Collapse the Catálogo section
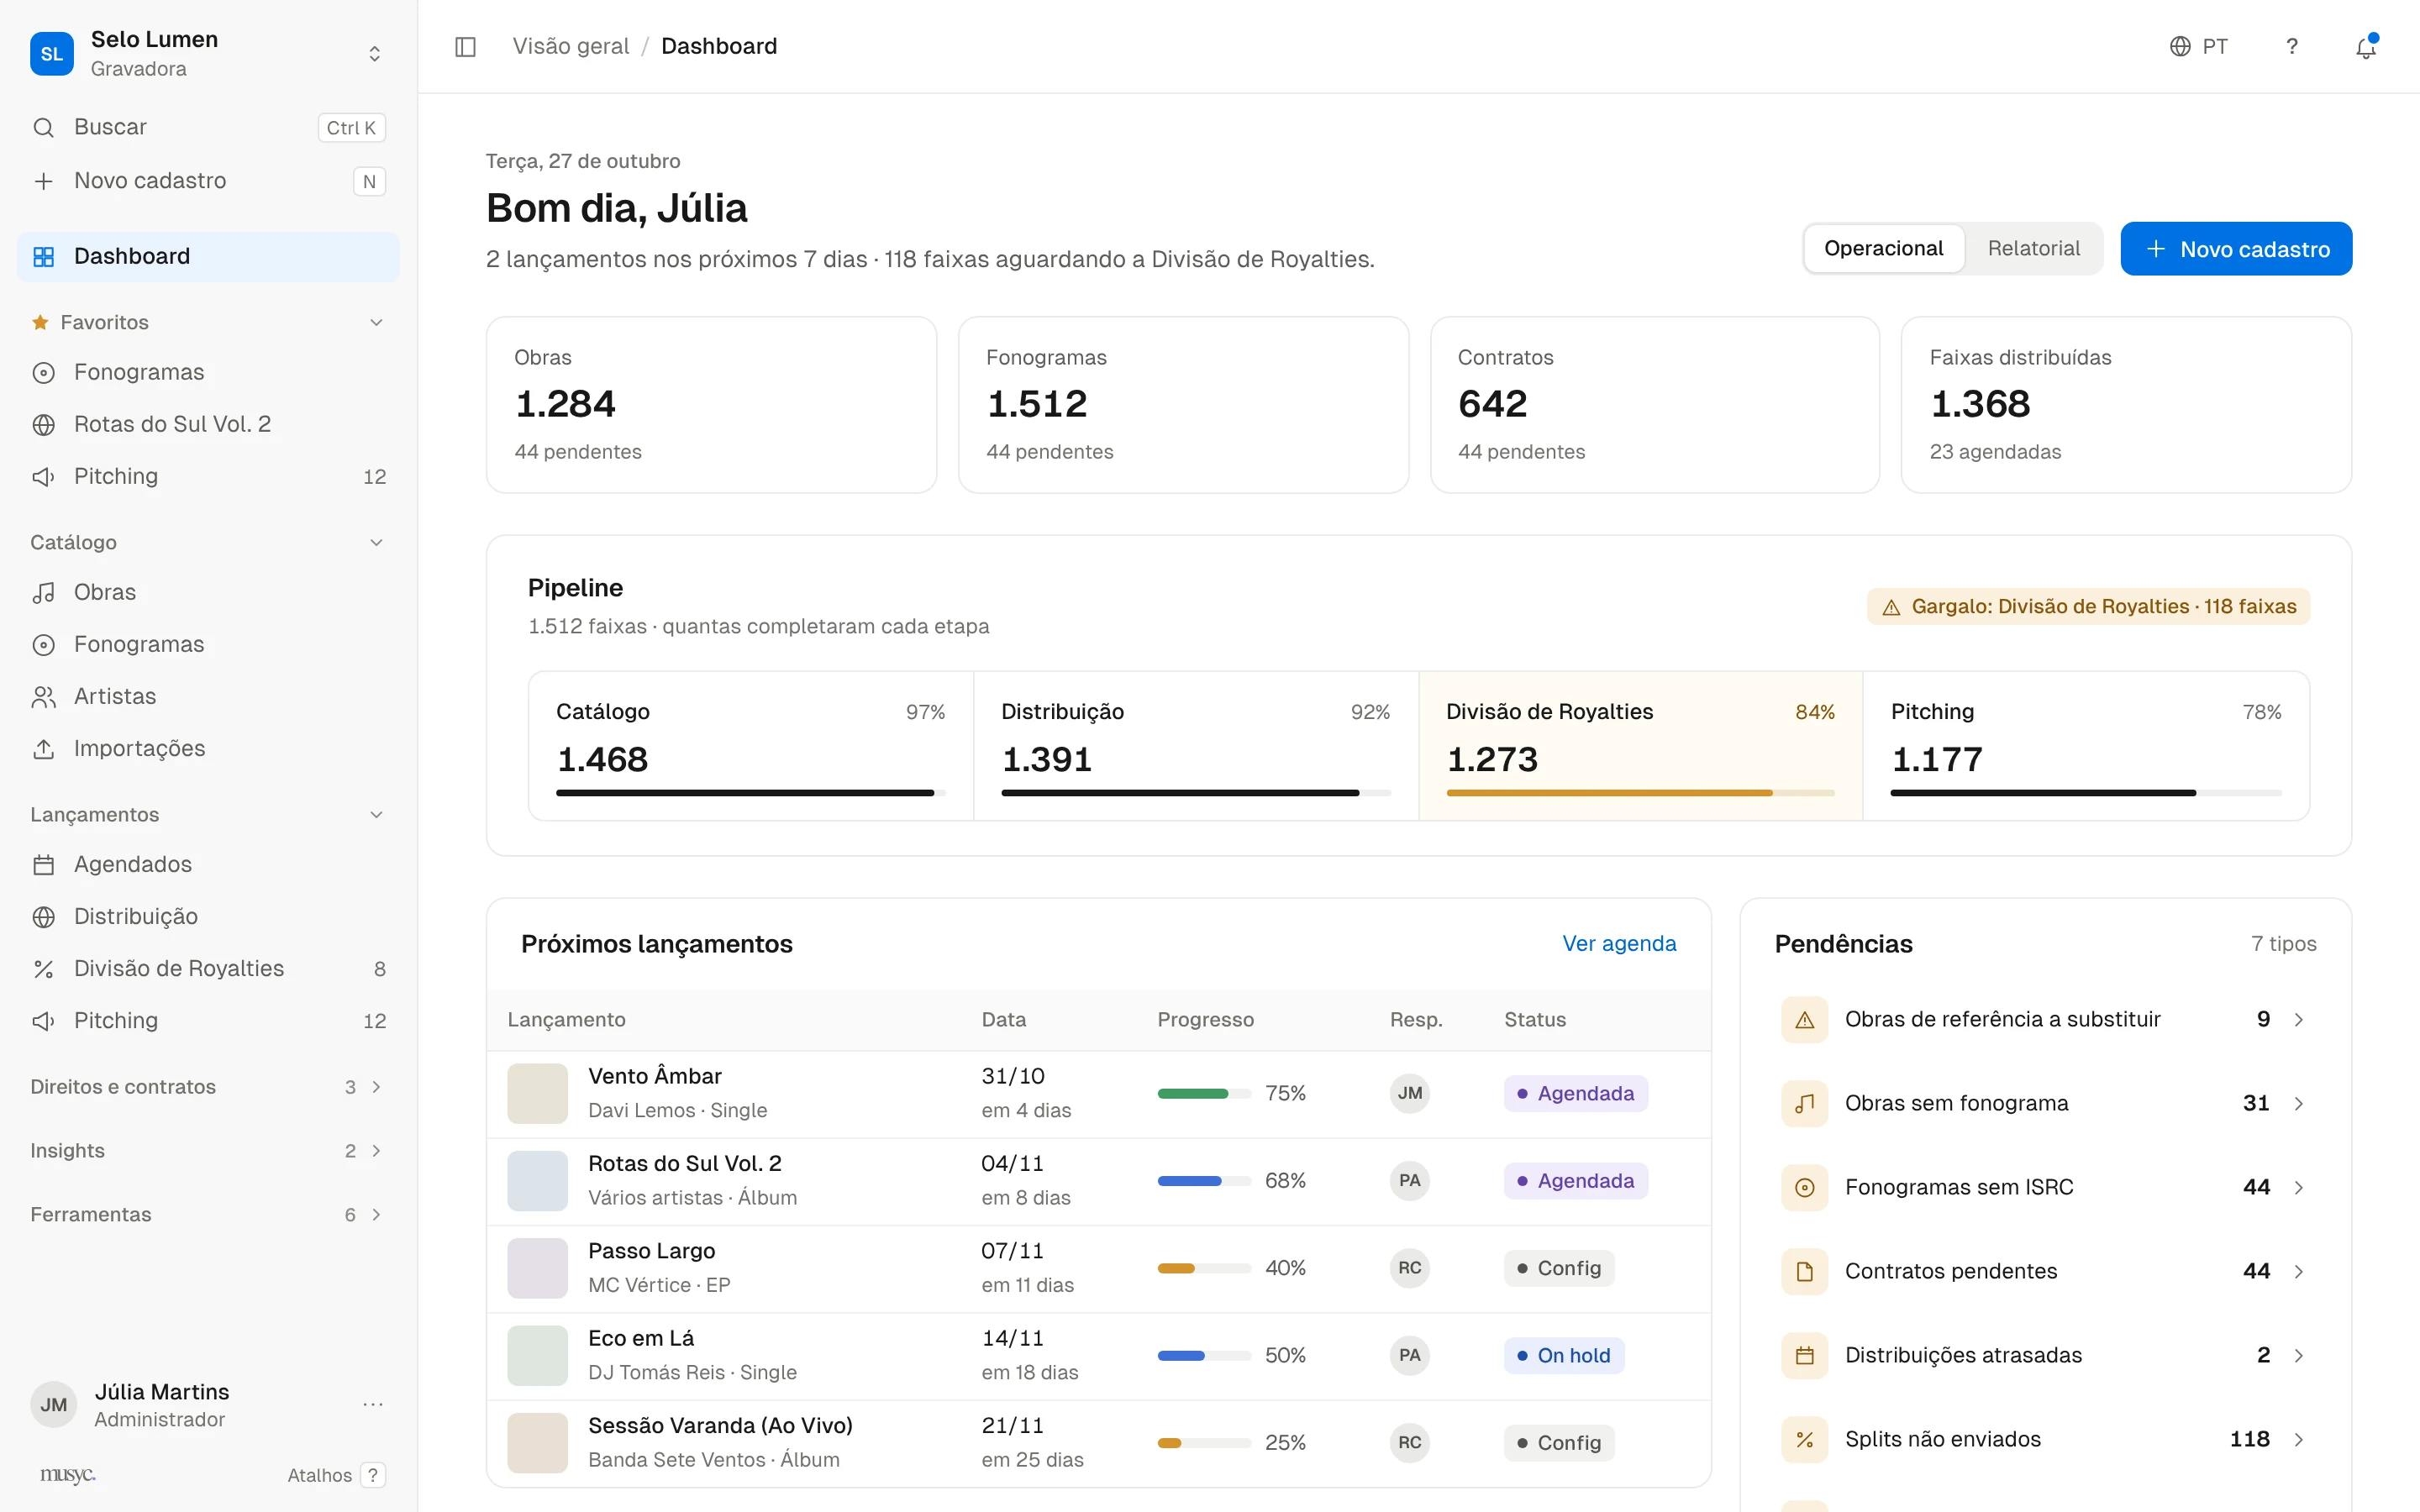This screenshot has width=2420, height=1512. coord(376,543)
